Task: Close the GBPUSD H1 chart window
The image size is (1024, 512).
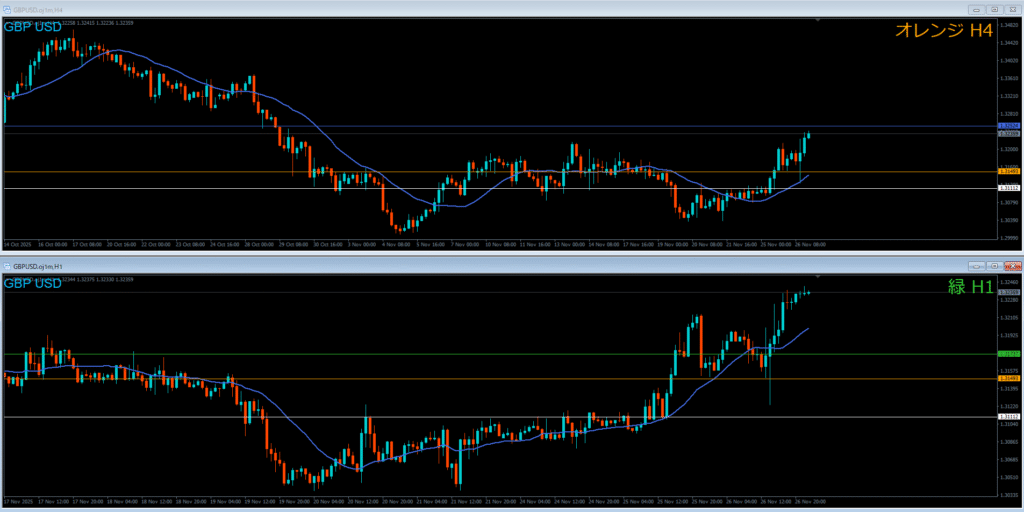Action: click(1012, 266)
